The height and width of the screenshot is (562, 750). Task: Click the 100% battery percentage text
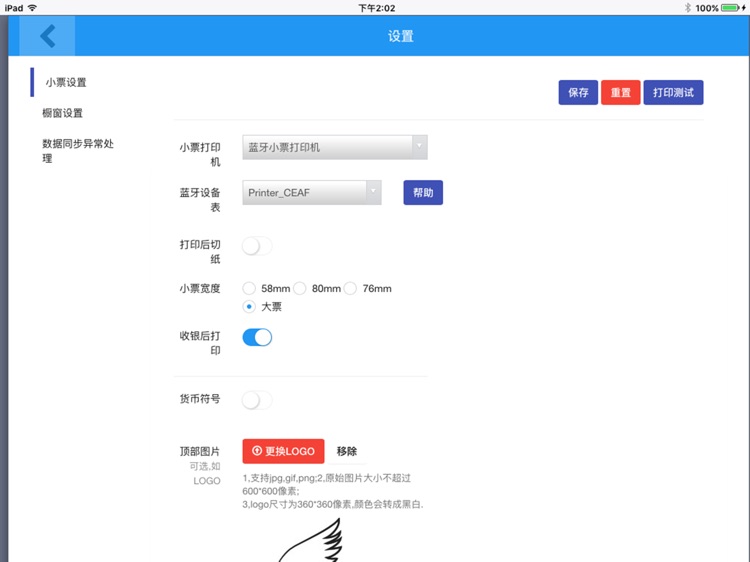point(707,8)
